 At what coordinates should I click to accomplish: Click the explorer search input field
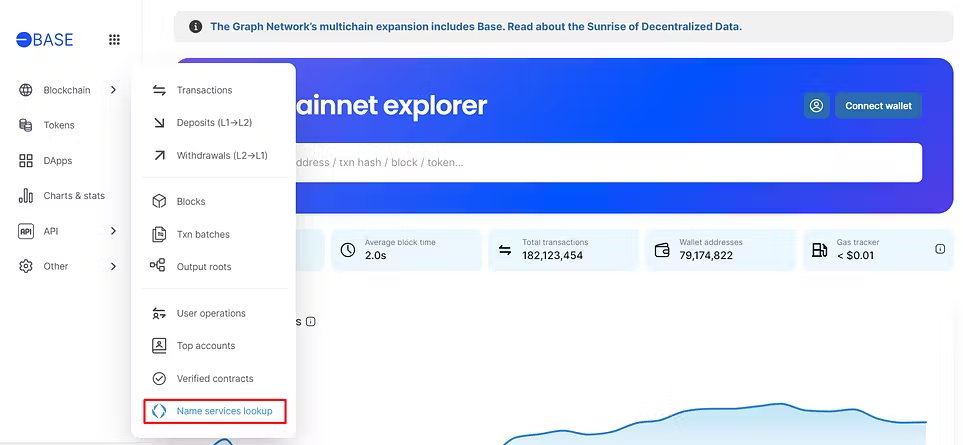coord(608,163)
